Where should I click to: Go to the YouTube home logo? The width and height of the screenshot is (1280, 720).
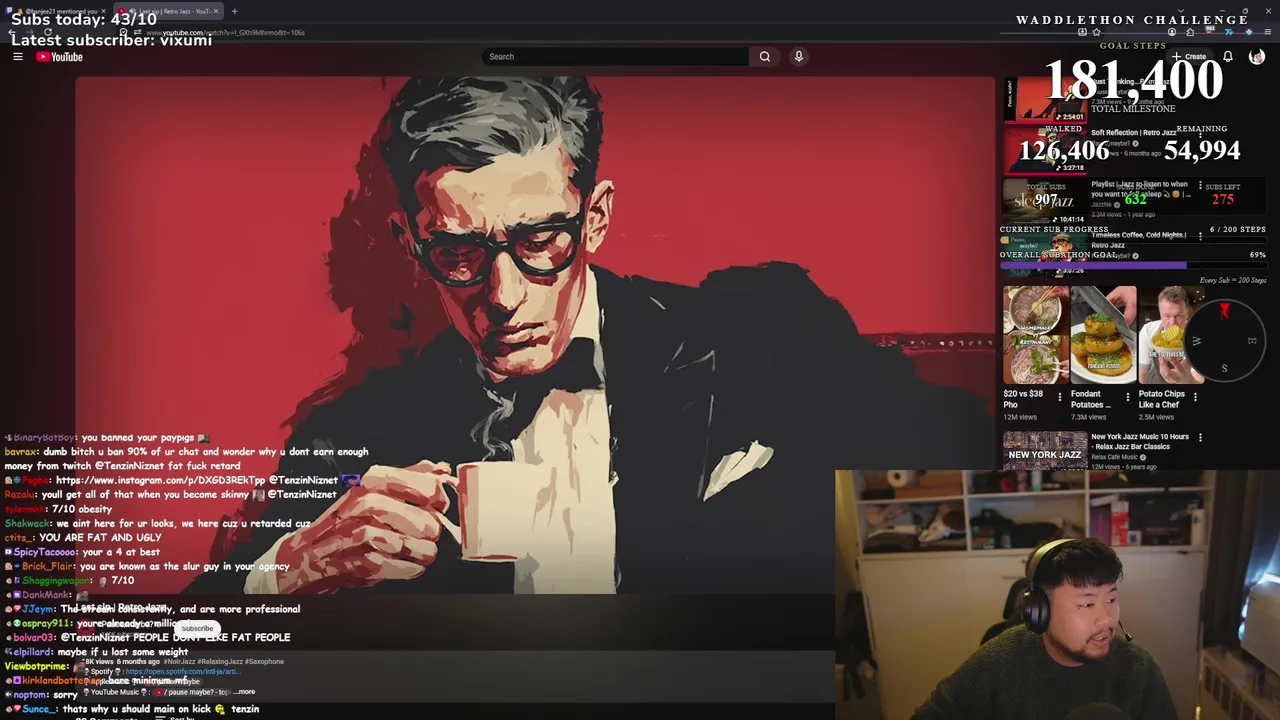point(59,57)
